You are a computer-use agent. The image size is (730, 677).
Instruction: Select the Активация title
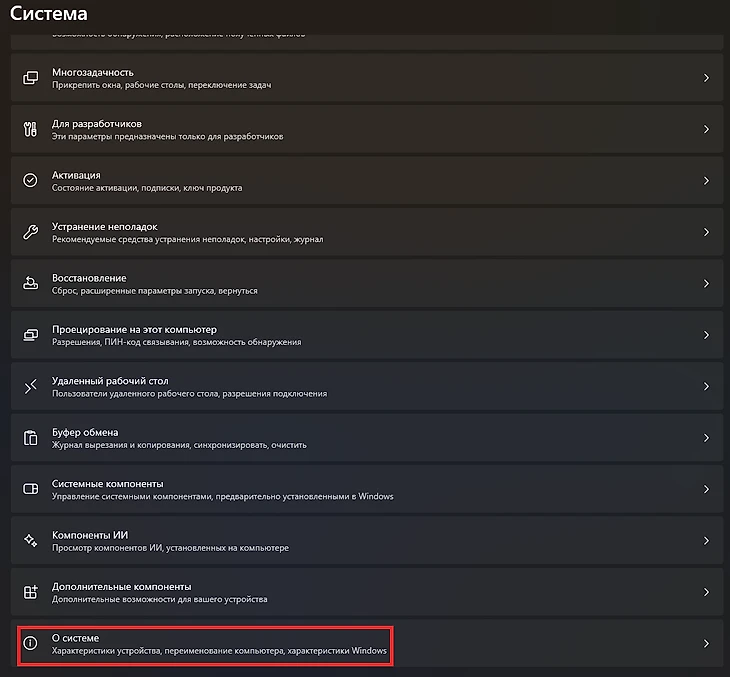click(x=76, y=175)
